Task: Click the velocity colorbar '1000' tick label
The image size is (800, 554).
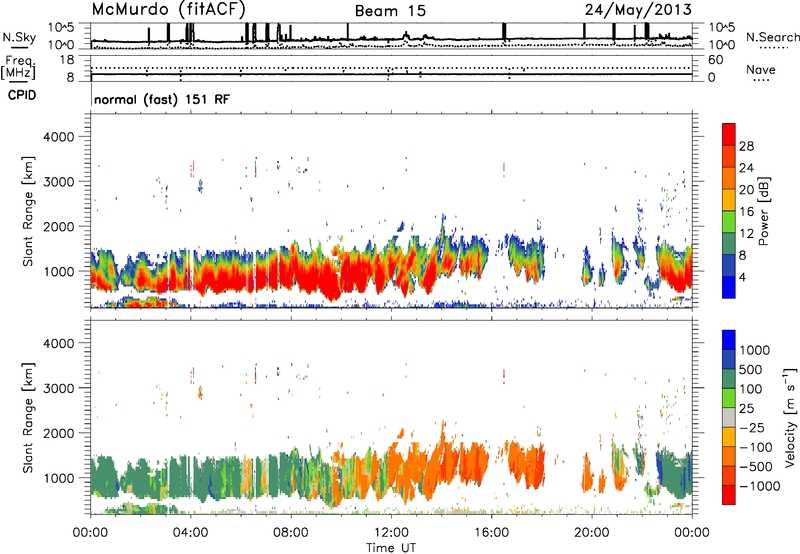Action: click(x=754, y=350)
